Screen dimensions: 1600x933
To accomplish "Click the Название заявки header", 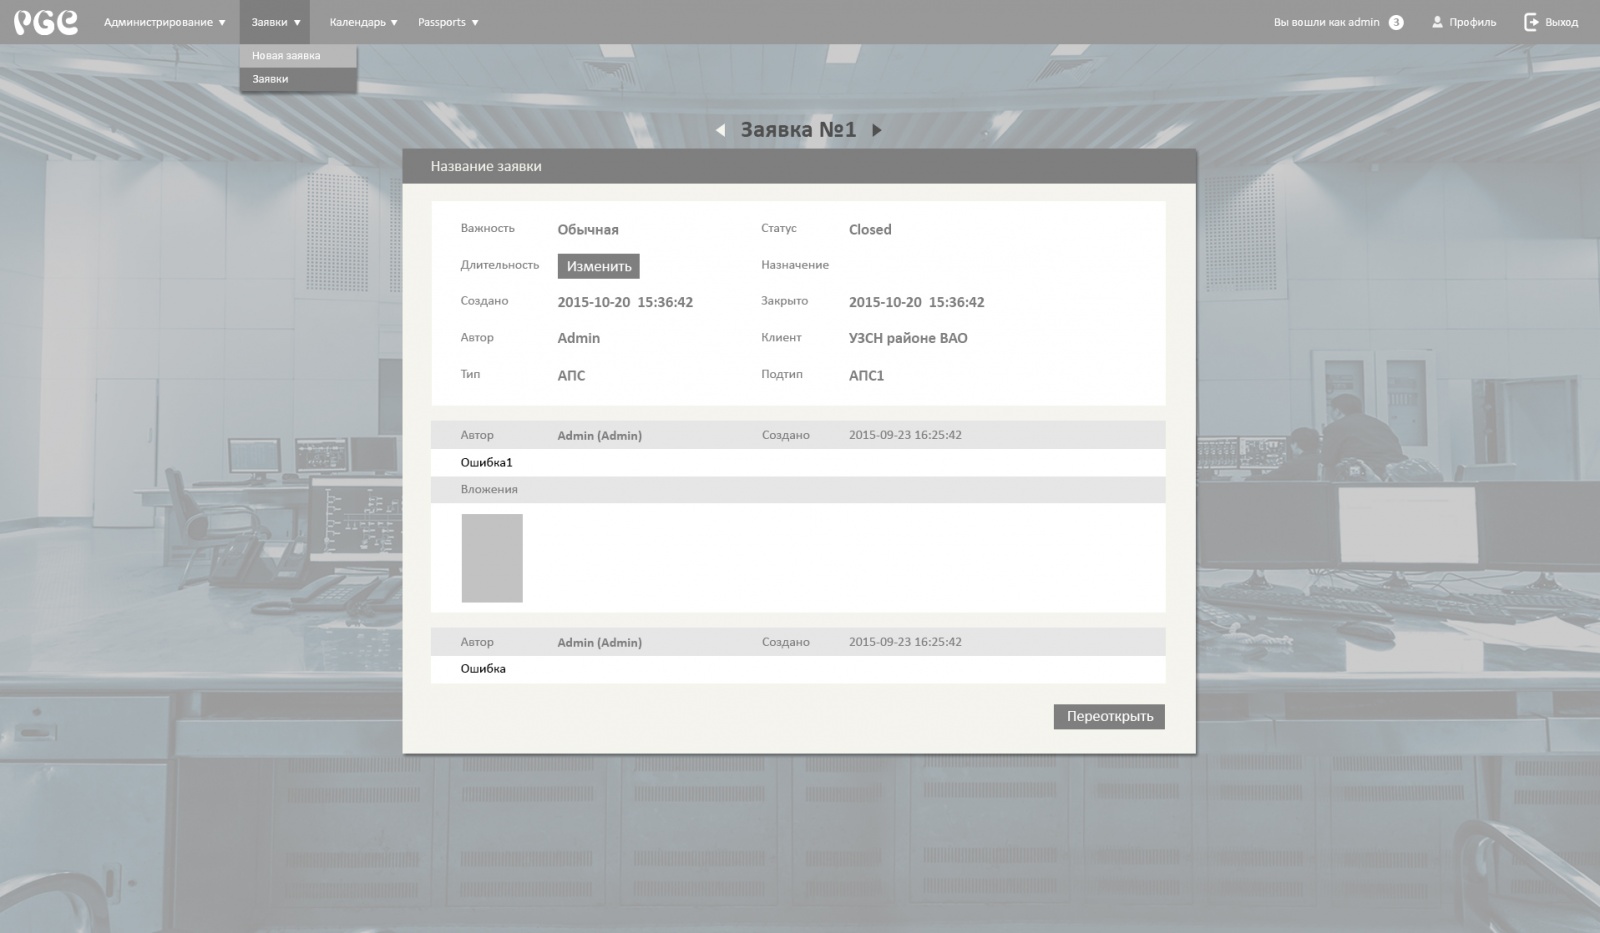I will [x=486, y=166].
